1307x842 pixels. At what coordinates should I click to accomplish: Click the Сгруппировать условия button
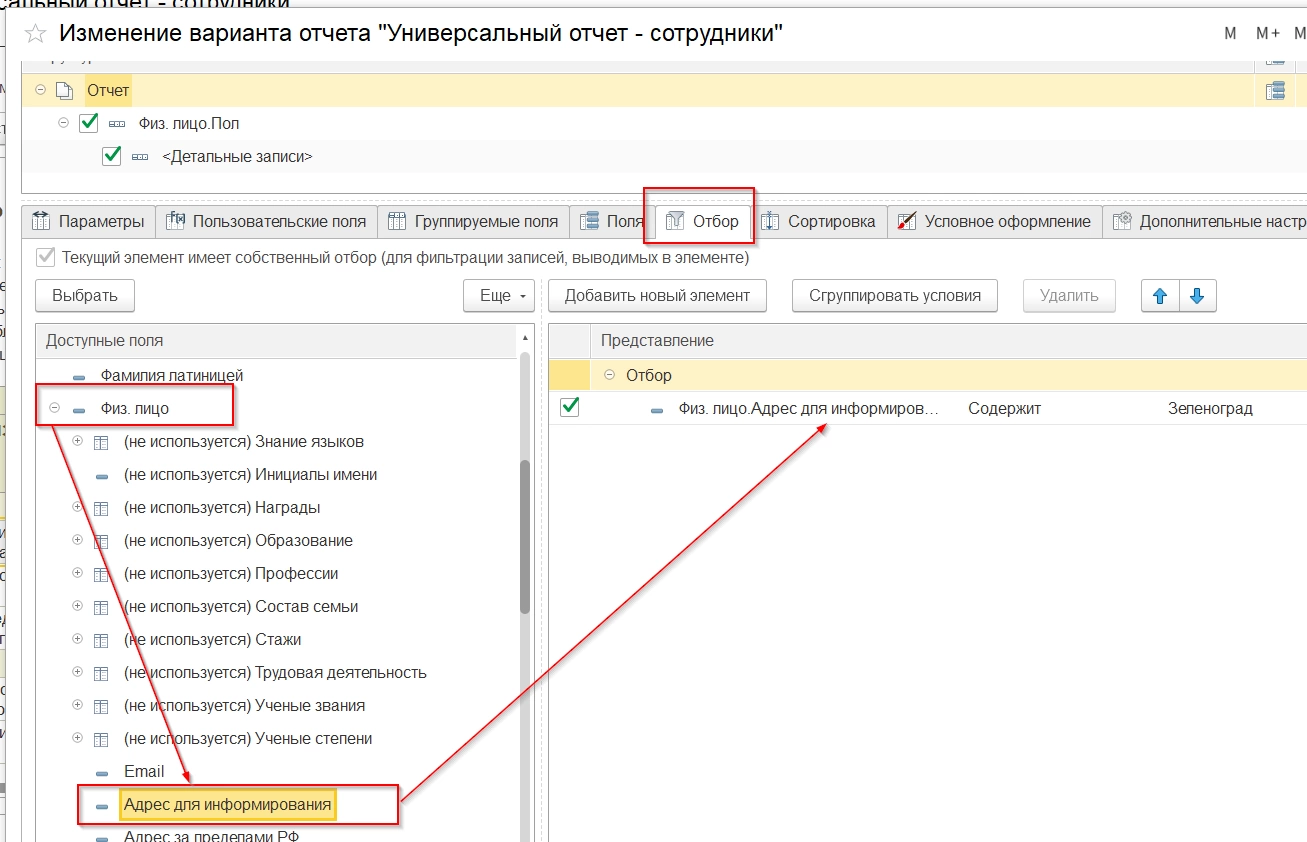point(895,296)
